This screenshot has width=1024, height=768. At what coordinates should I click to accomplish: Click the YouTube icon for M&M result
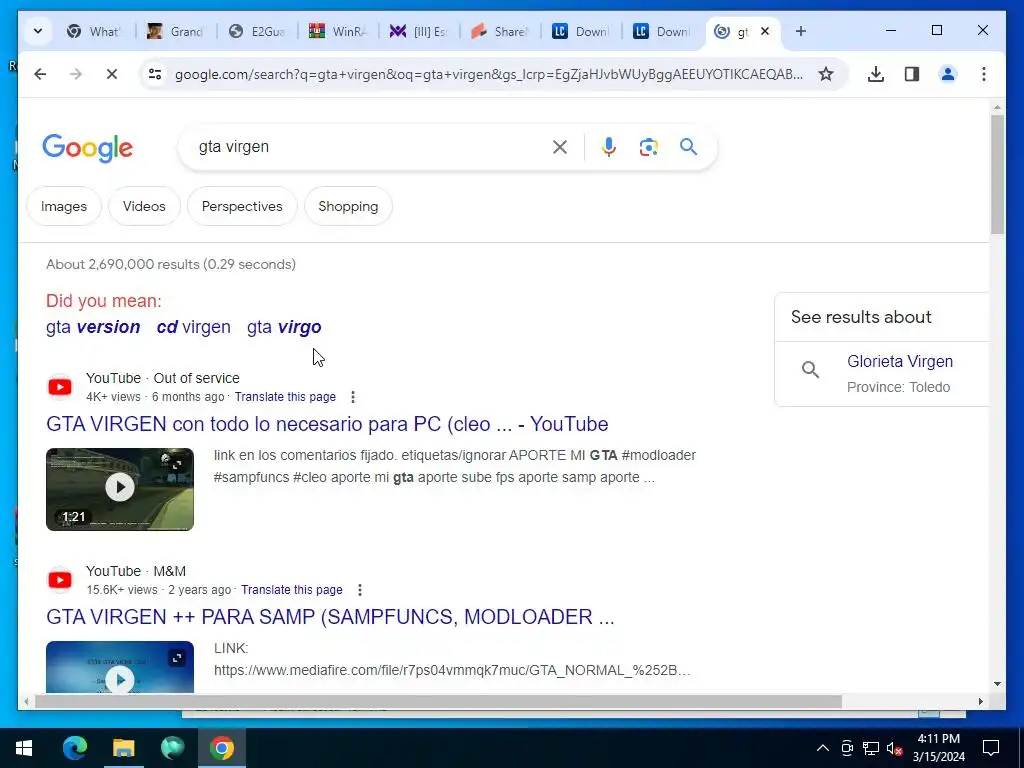click(60, 580)
